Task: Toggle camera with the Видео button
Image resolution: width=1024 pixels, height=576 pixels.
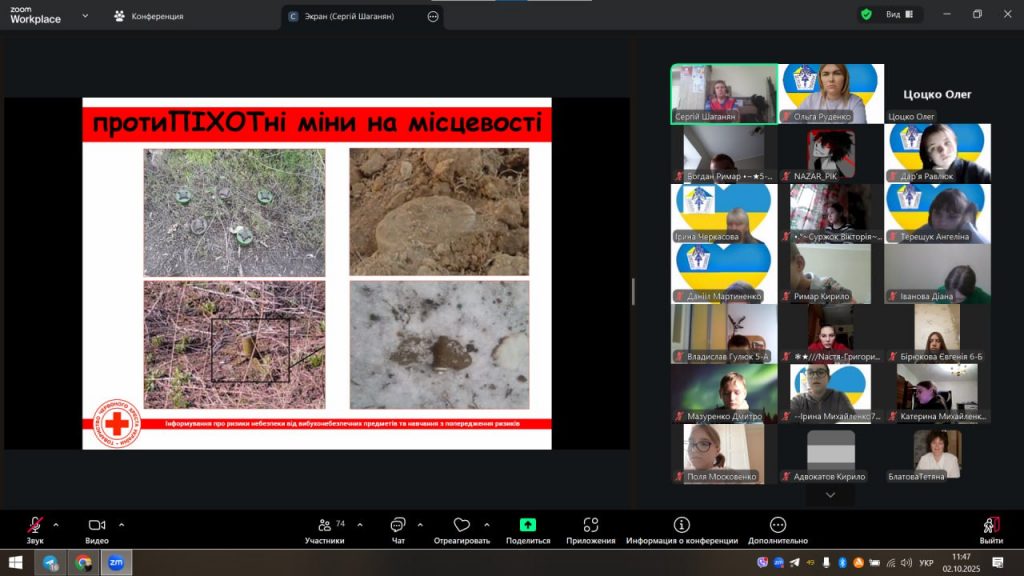Action: pyautogui.click(x=97, y=527)
